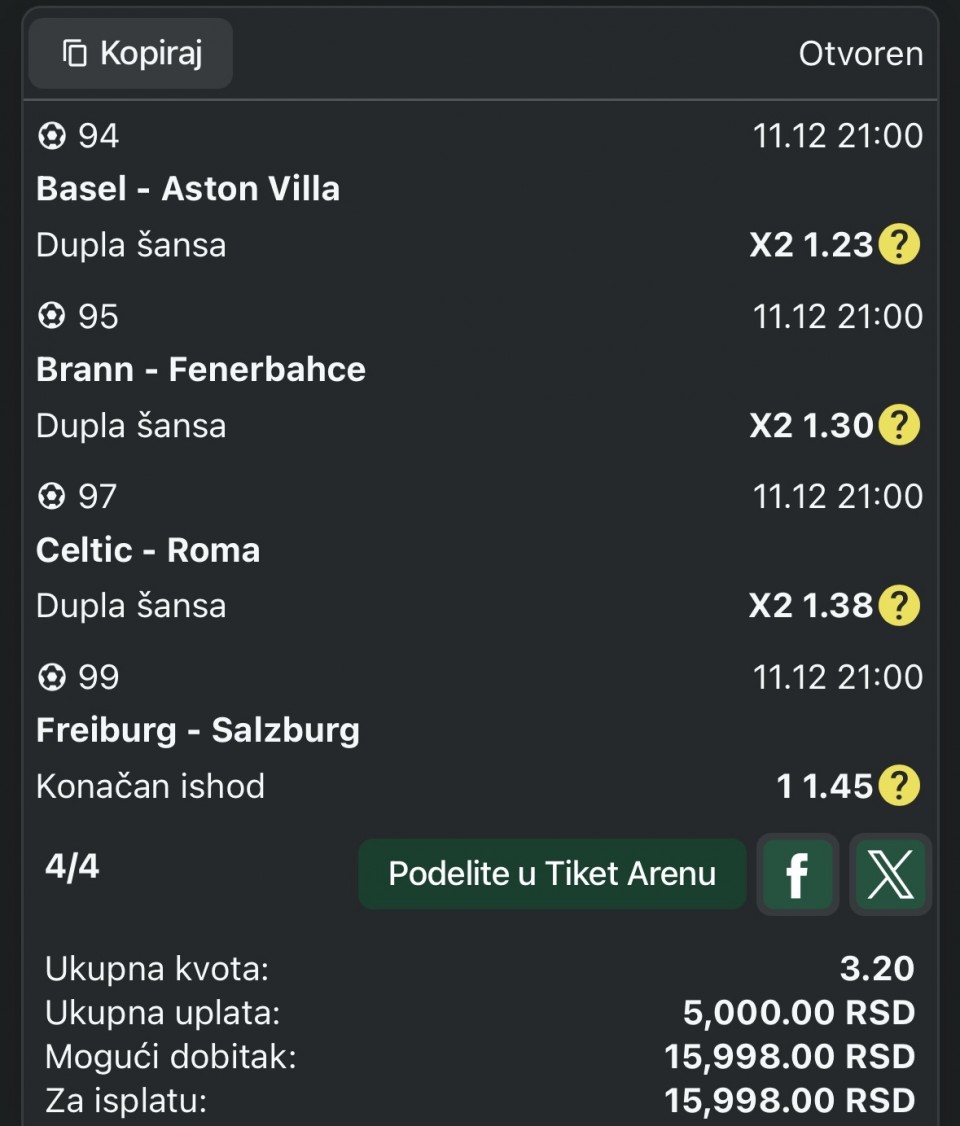960x1126 pixels.
Task: Tap the 4/4 selections counter
Action: (72, 866)
